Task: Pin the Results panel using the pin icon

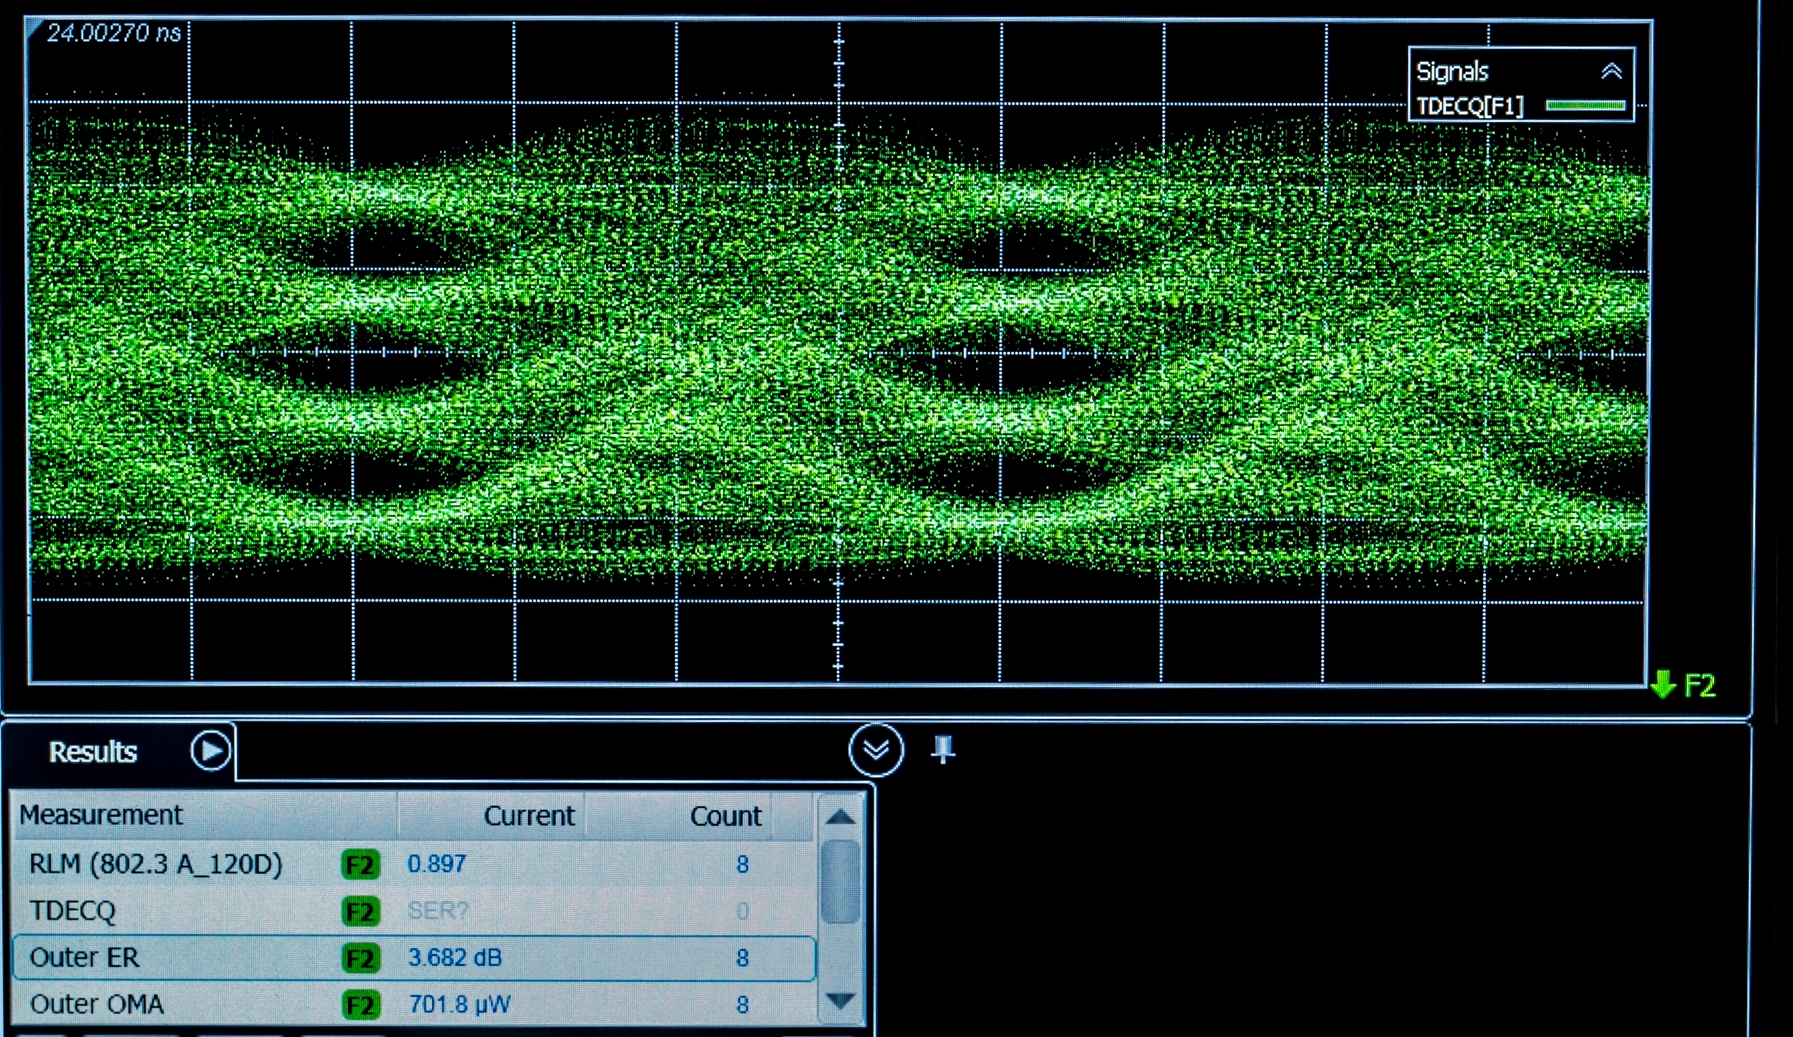Action: tap(944, 750)
